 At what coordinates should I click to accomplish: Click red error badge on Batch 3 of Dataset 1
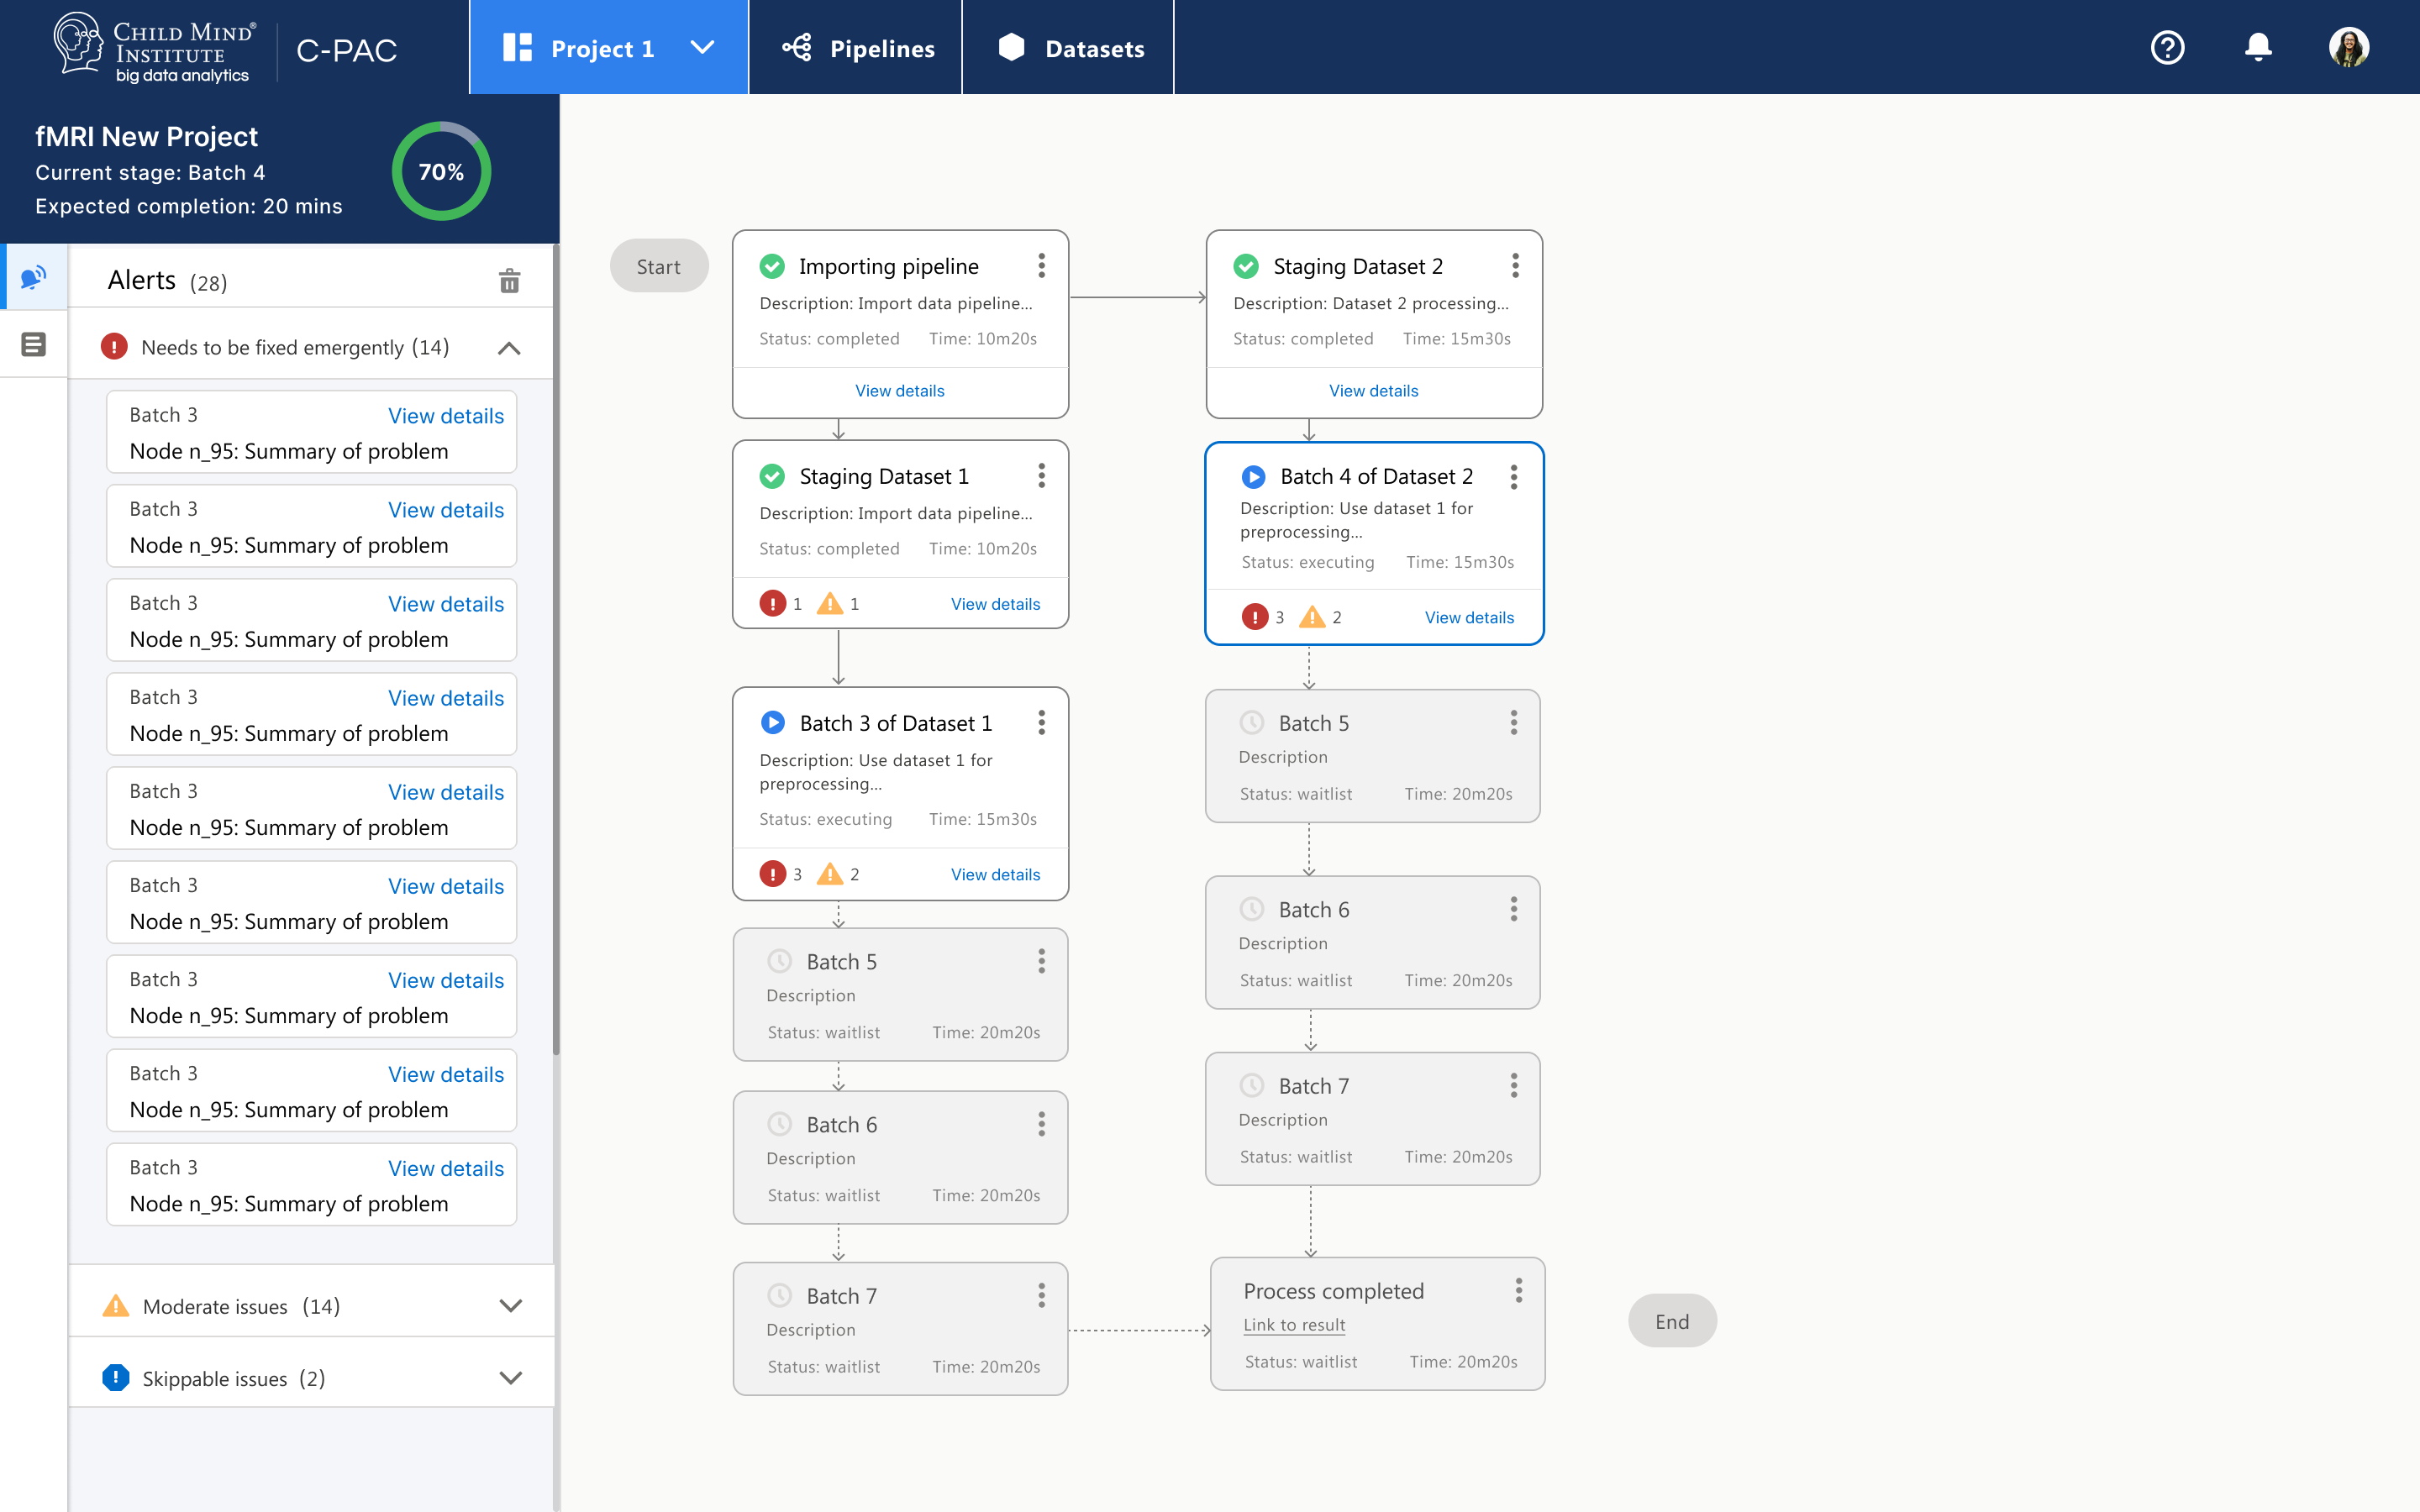[773, 874]
